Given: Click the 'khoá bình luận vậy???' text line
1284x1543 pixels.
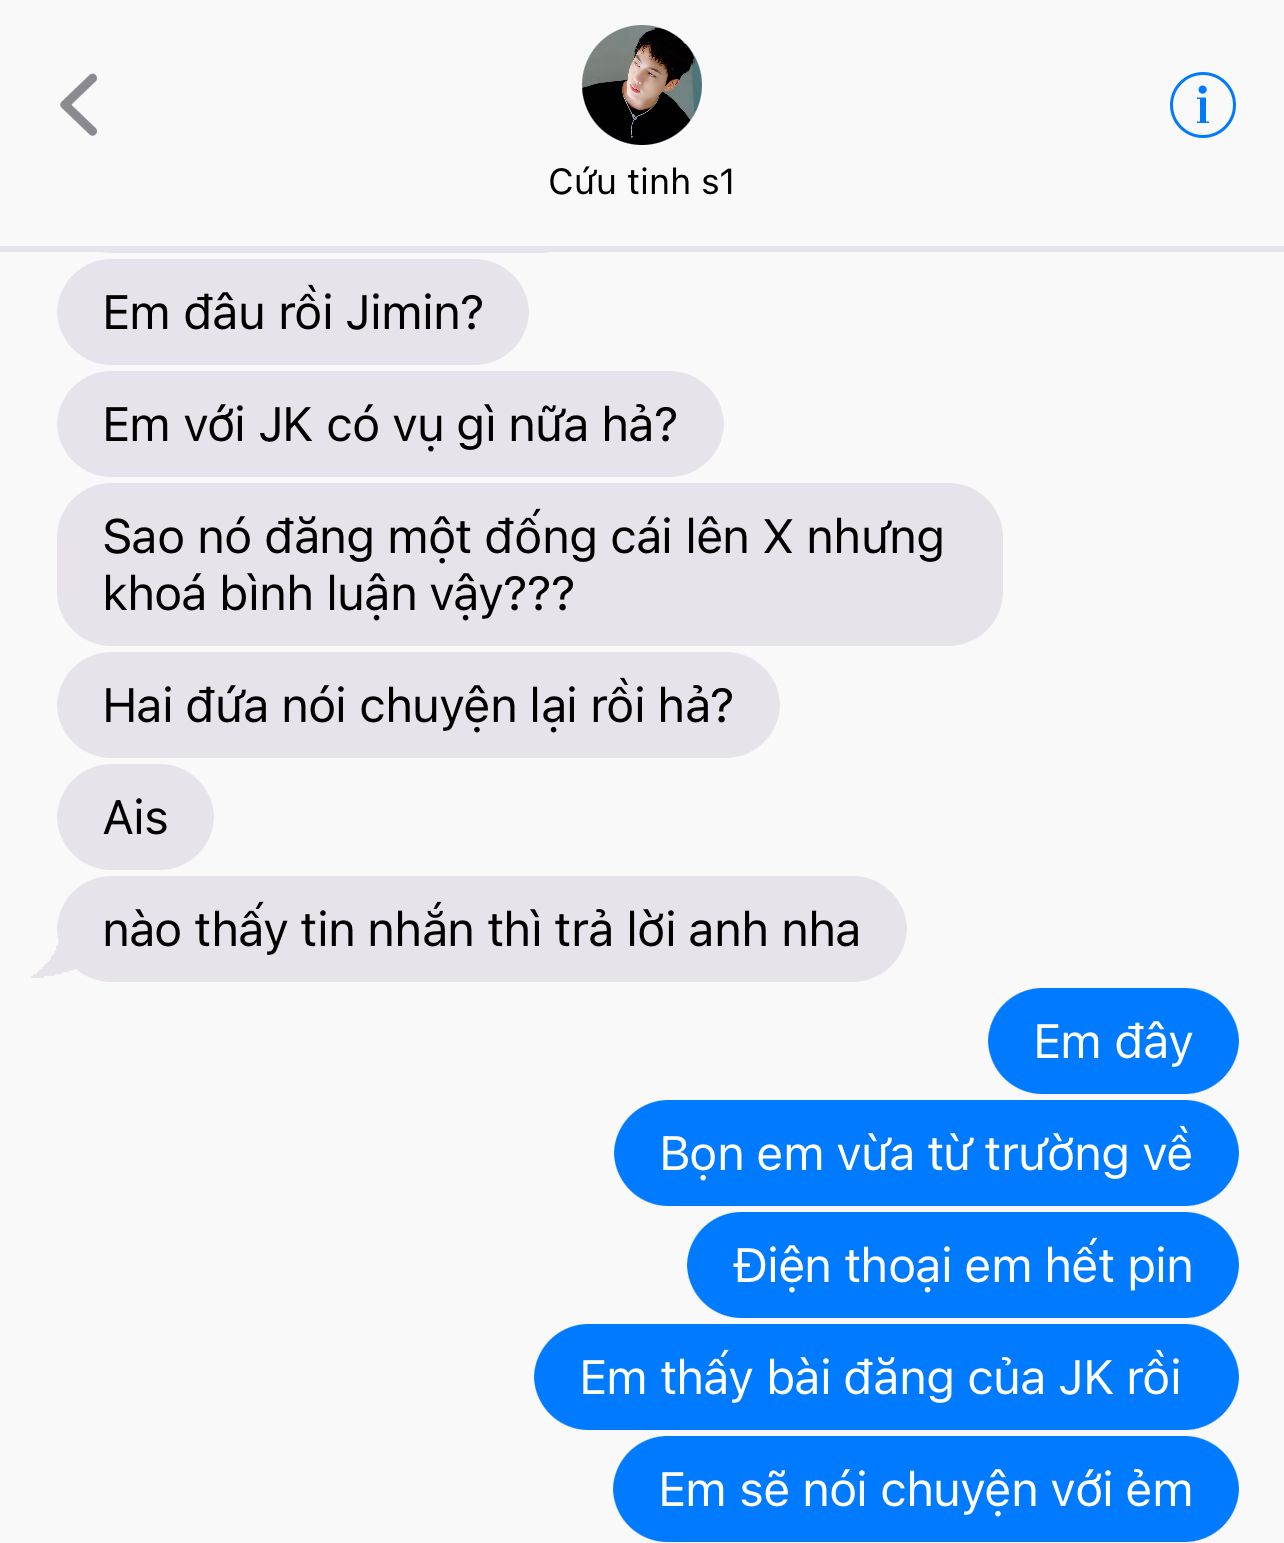Looking at the screenshot, I should [339, 595].
